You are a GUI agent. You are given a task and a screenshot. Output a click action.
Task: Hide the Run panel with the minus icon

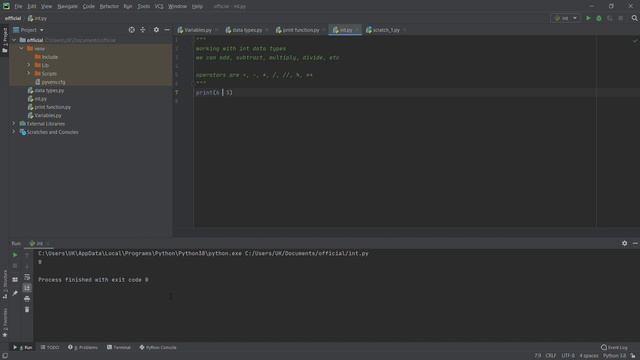tap(636, 243)
